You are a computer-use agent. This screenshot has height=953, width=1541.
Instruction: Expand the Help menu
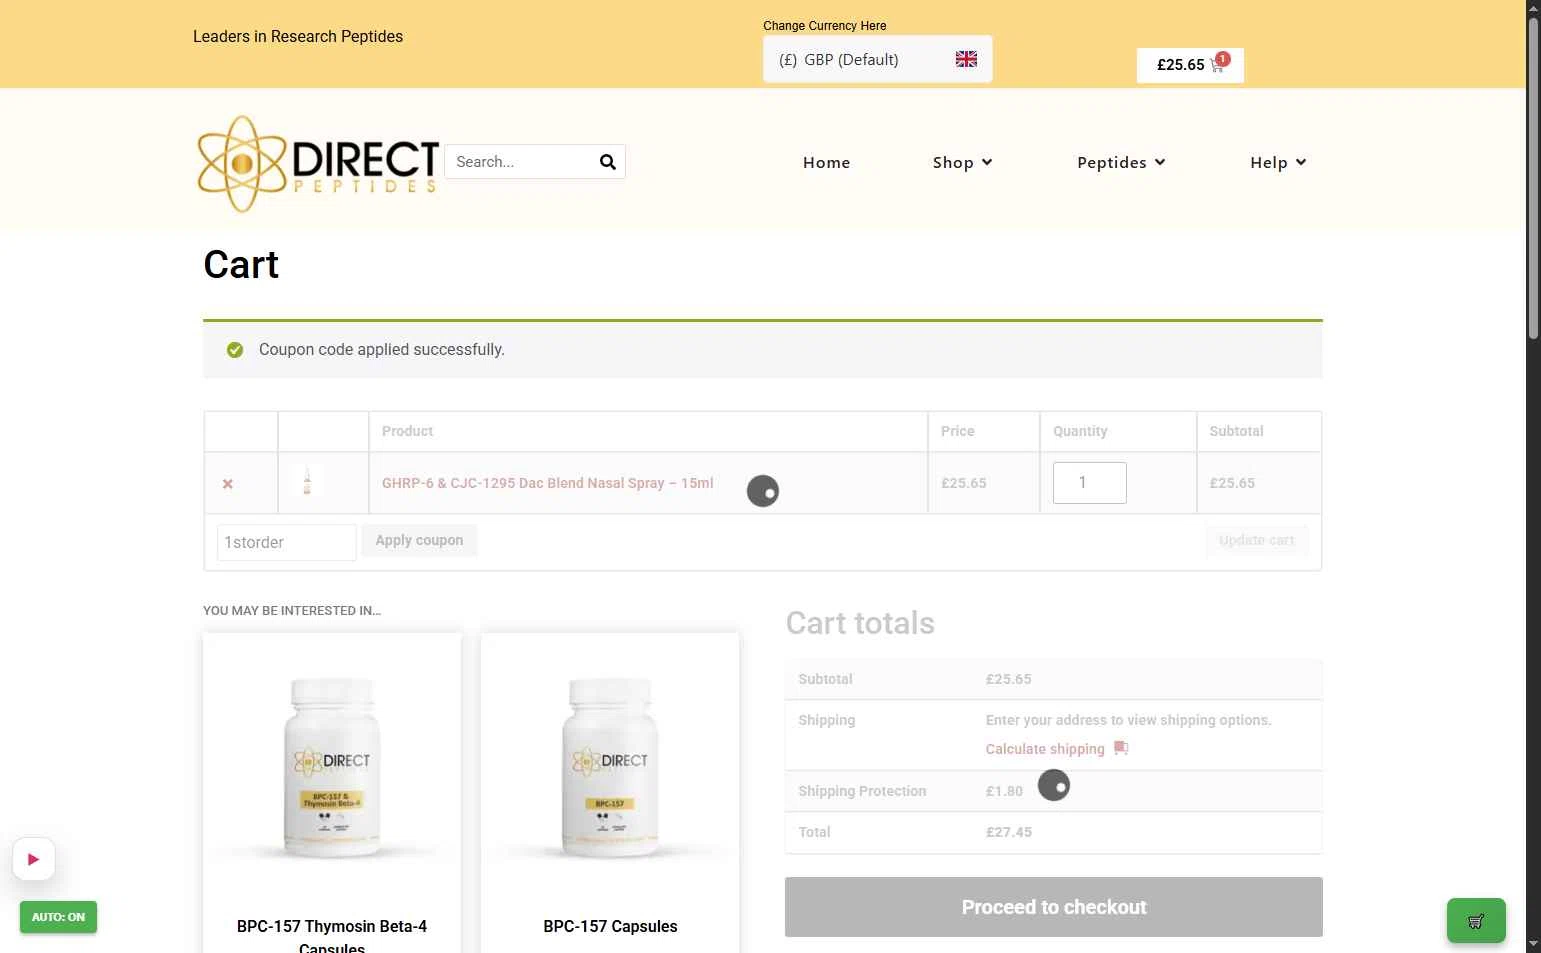[x=1278, y=162]
